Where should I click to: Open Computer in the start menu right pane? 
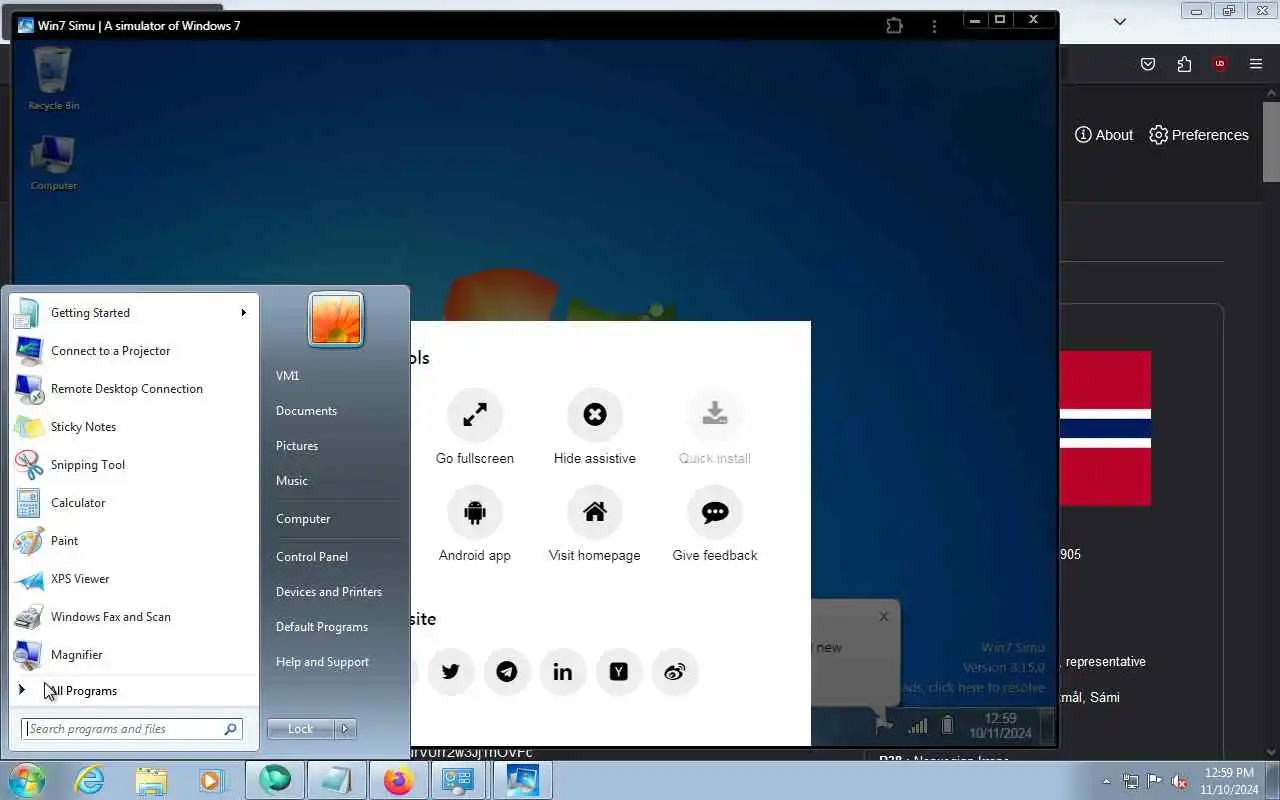coord(303,519)
